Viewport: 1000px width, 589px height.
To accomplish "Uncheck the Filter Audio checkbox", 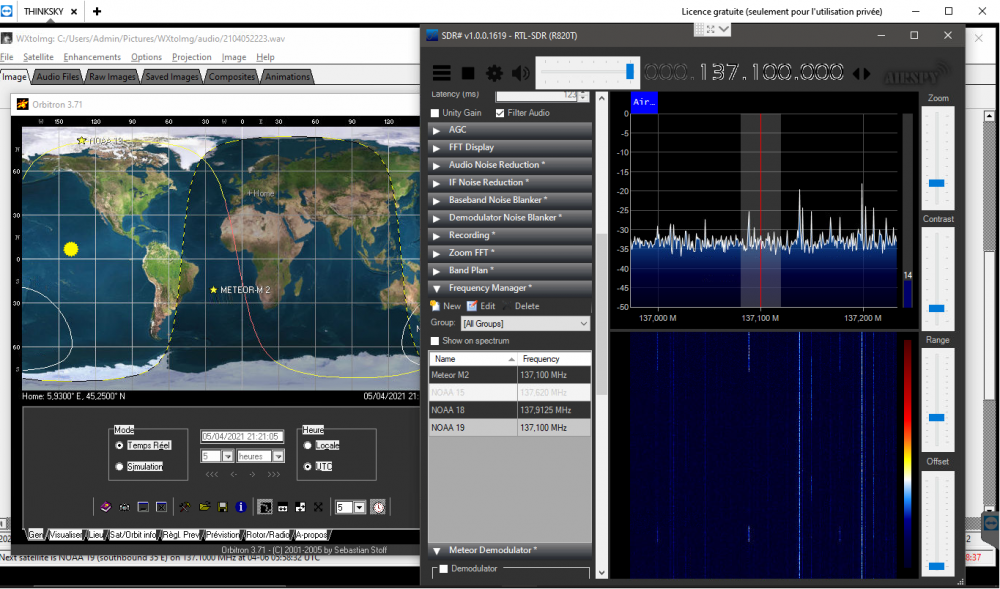I will coord(500,113).
